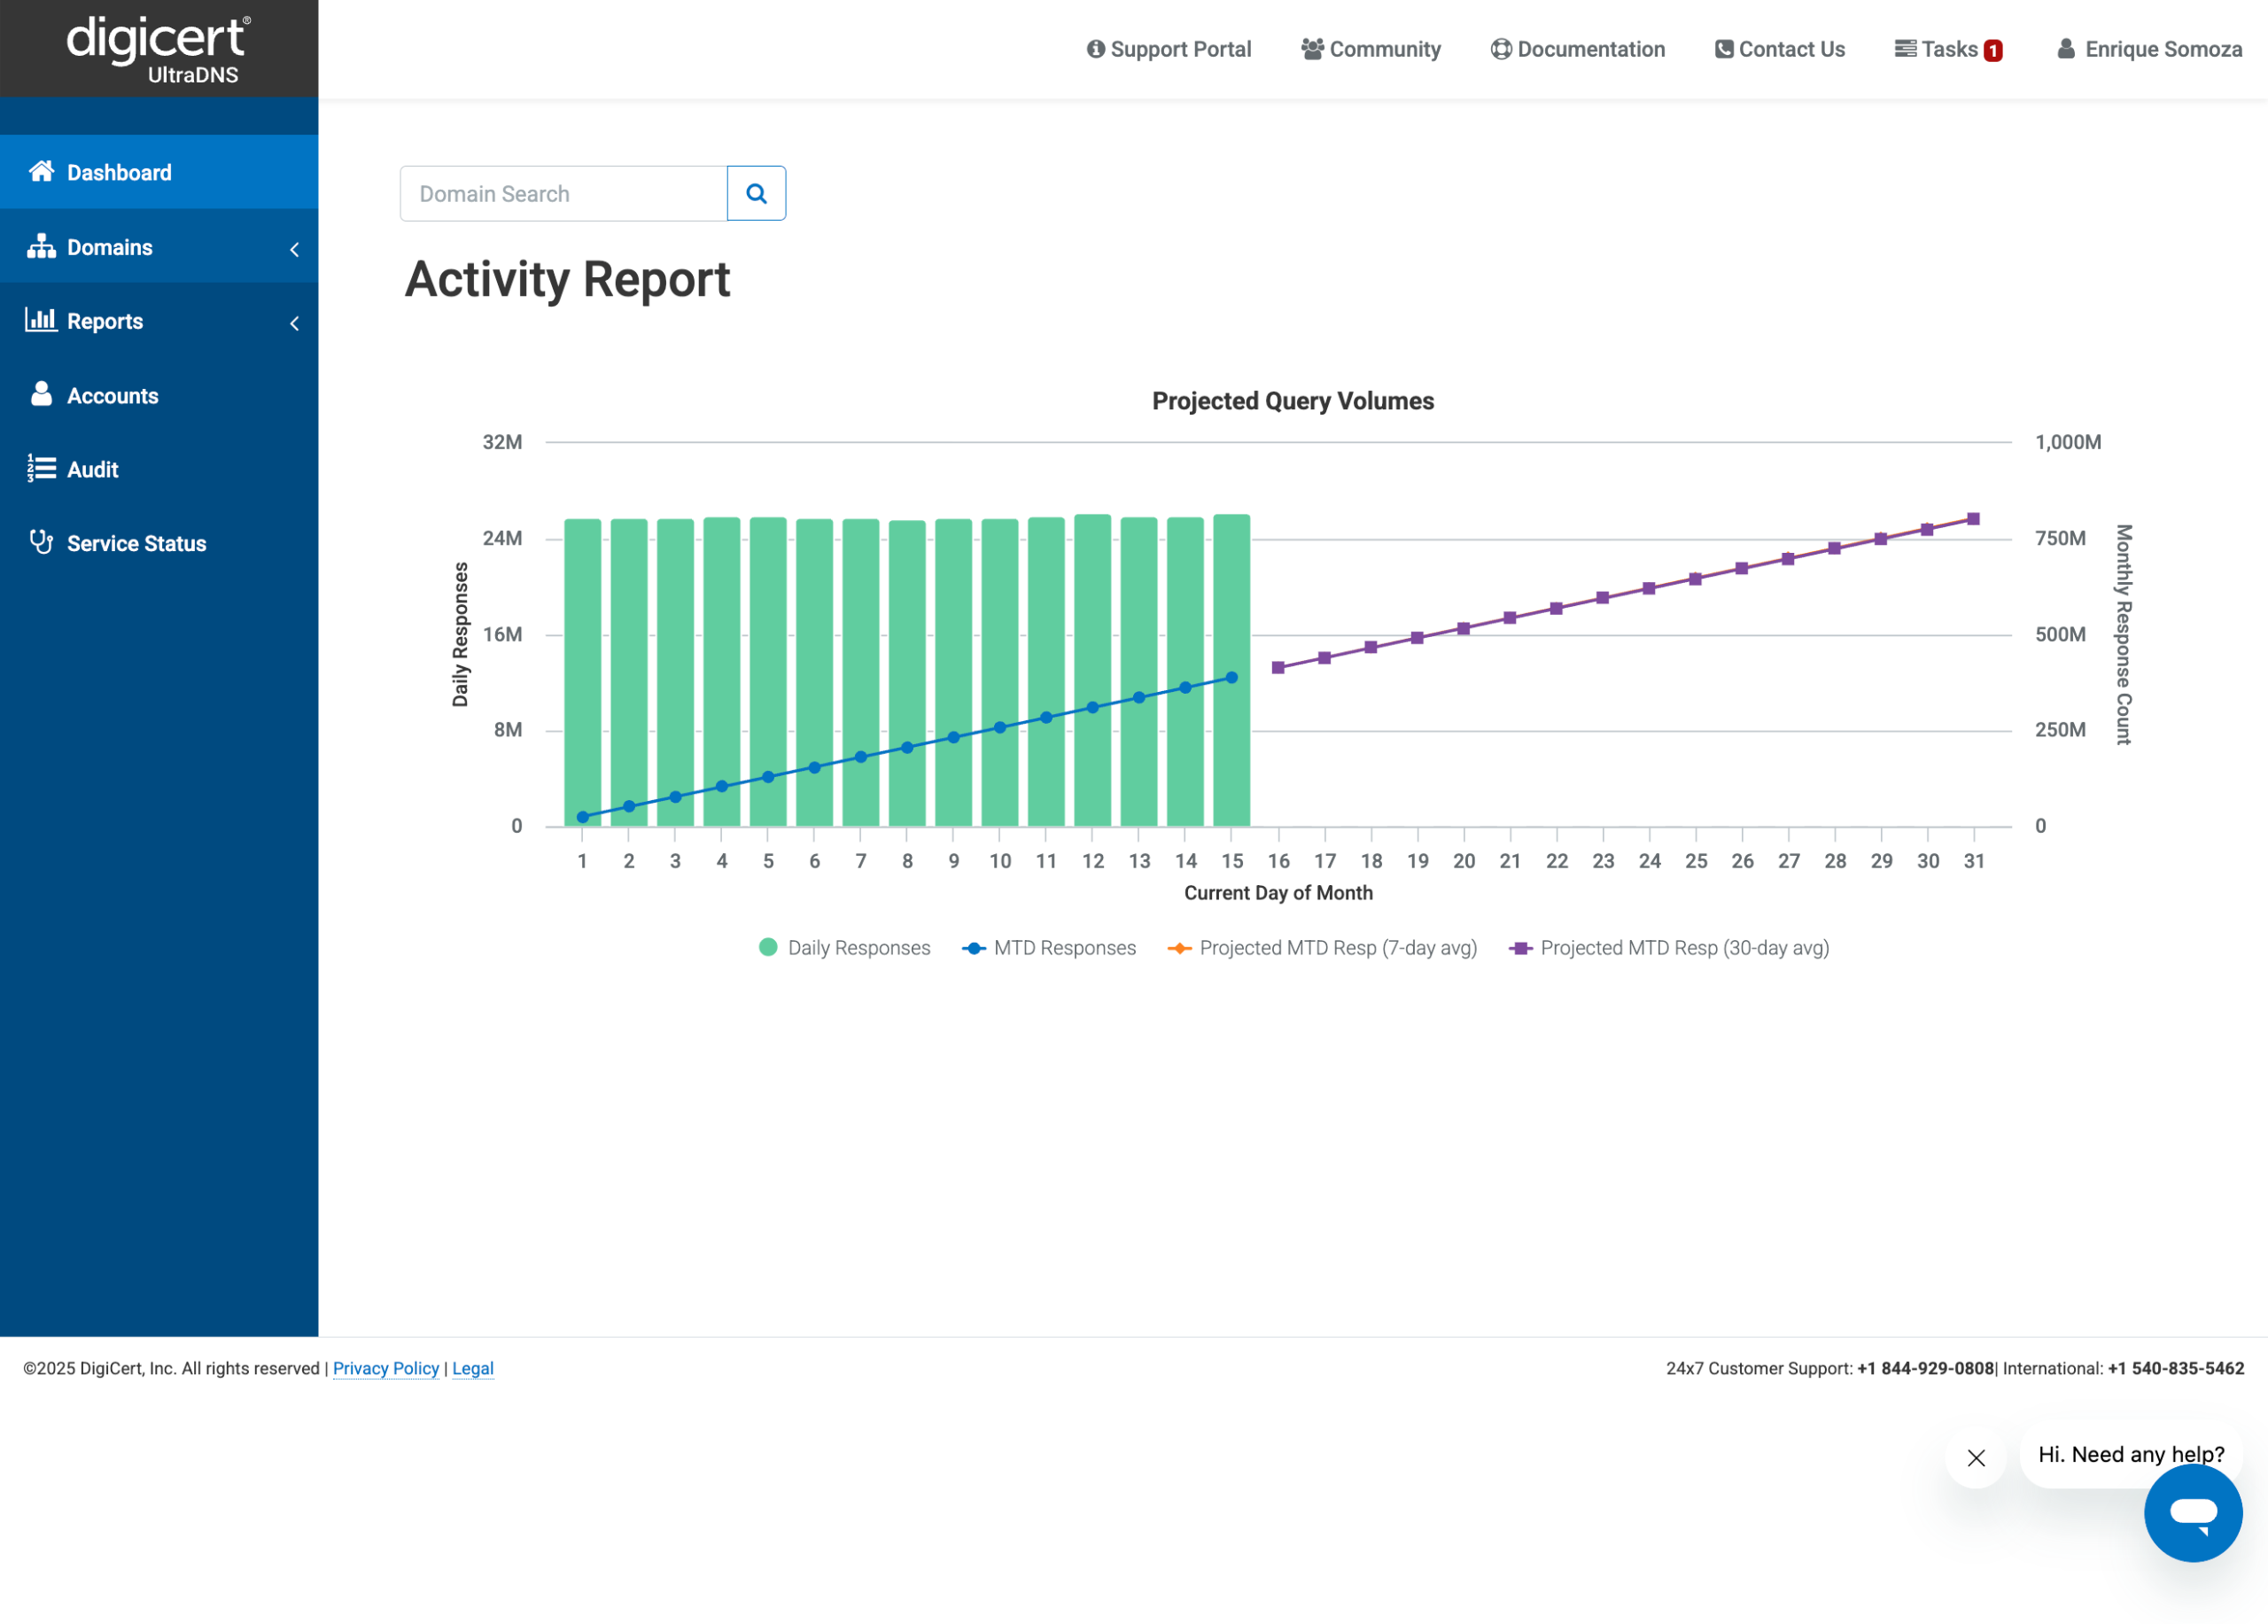Open Service Status from sidebar
The height and width of the screenshot is (1624, 2268).
pos(136,544)
